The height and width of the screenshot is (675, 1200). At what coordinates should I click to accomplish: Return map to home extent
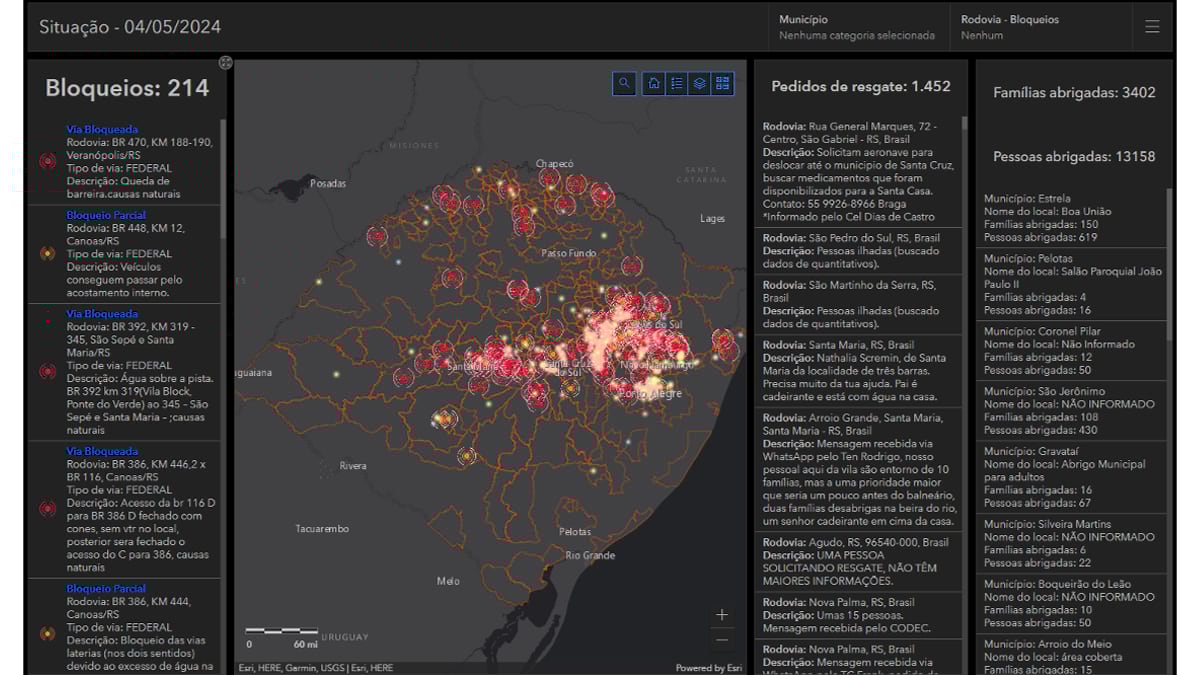click(x=654, y=84)
